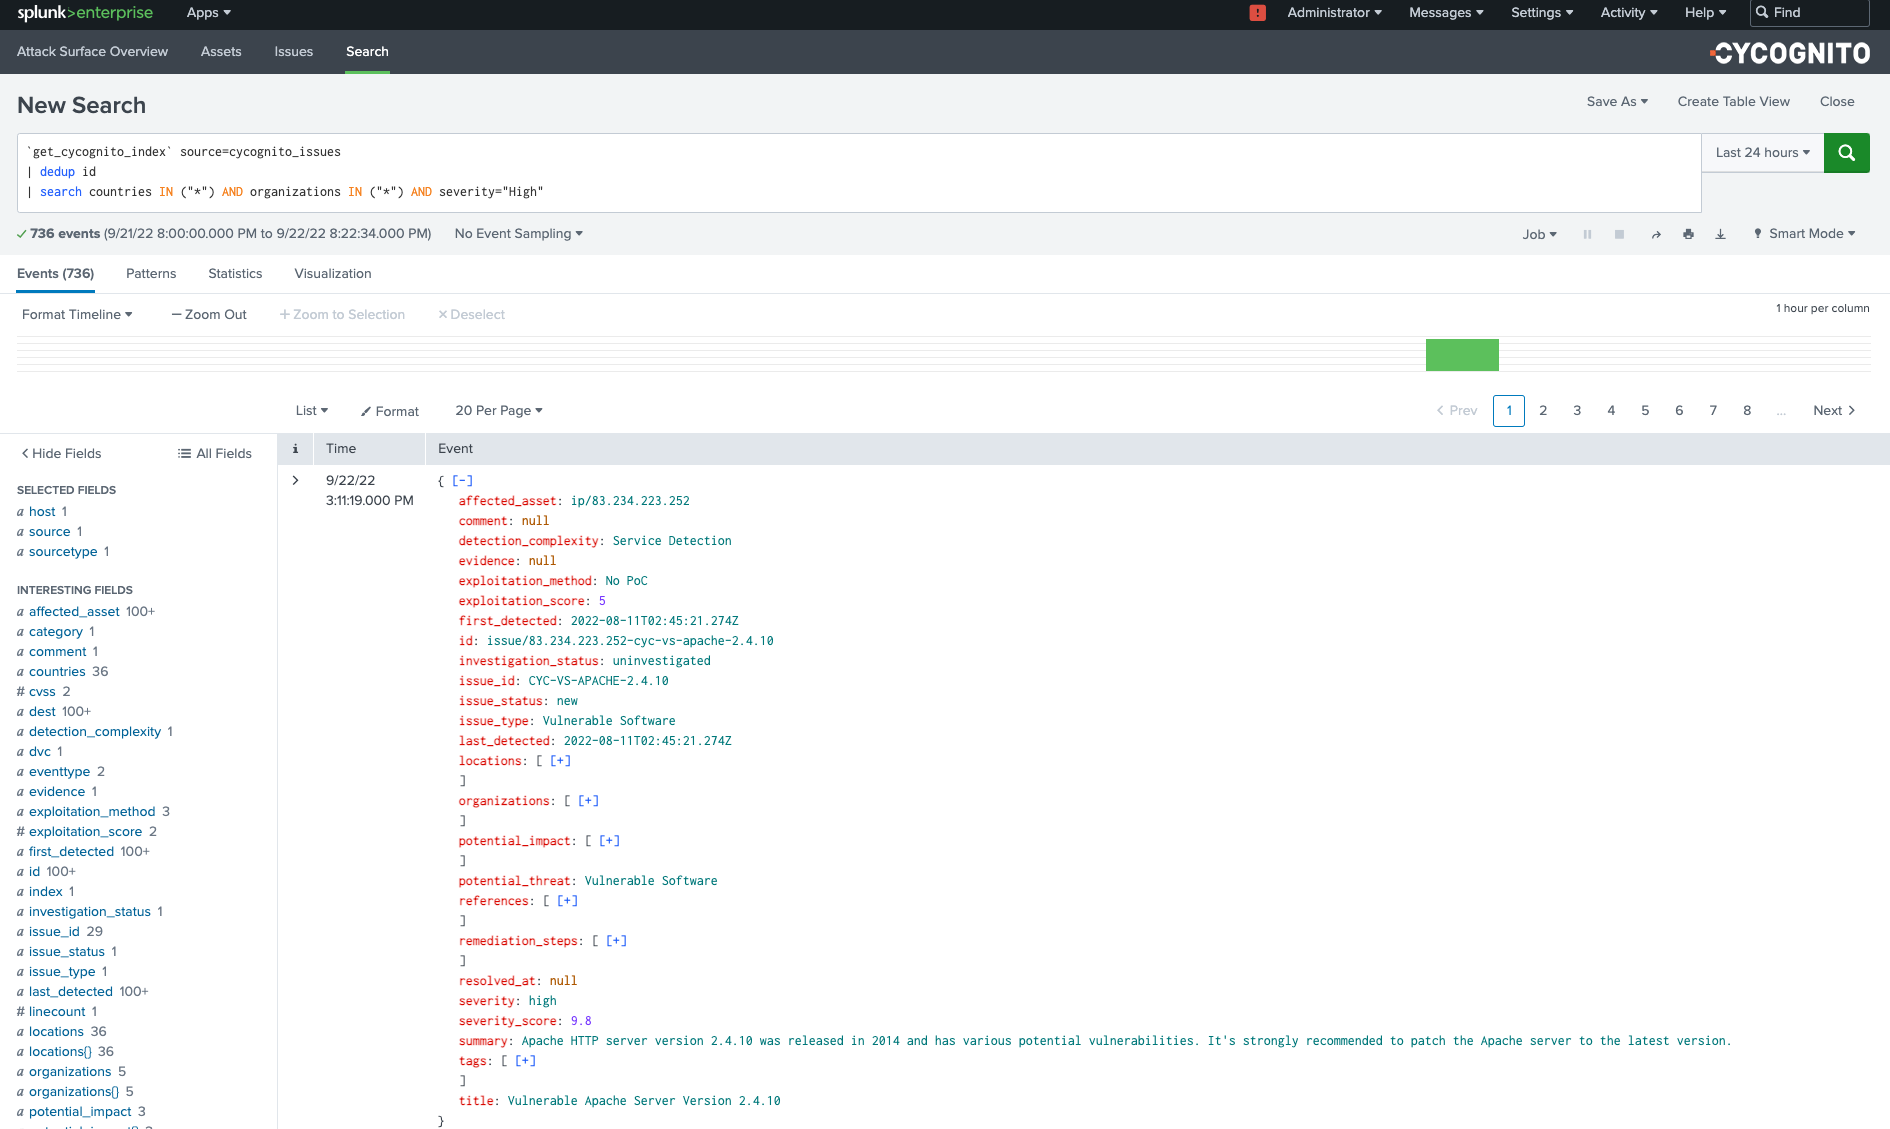The width and height of the screenshot is (1890, 1129).
Task: Click the Format pencil button
Action: pos(390,411)
